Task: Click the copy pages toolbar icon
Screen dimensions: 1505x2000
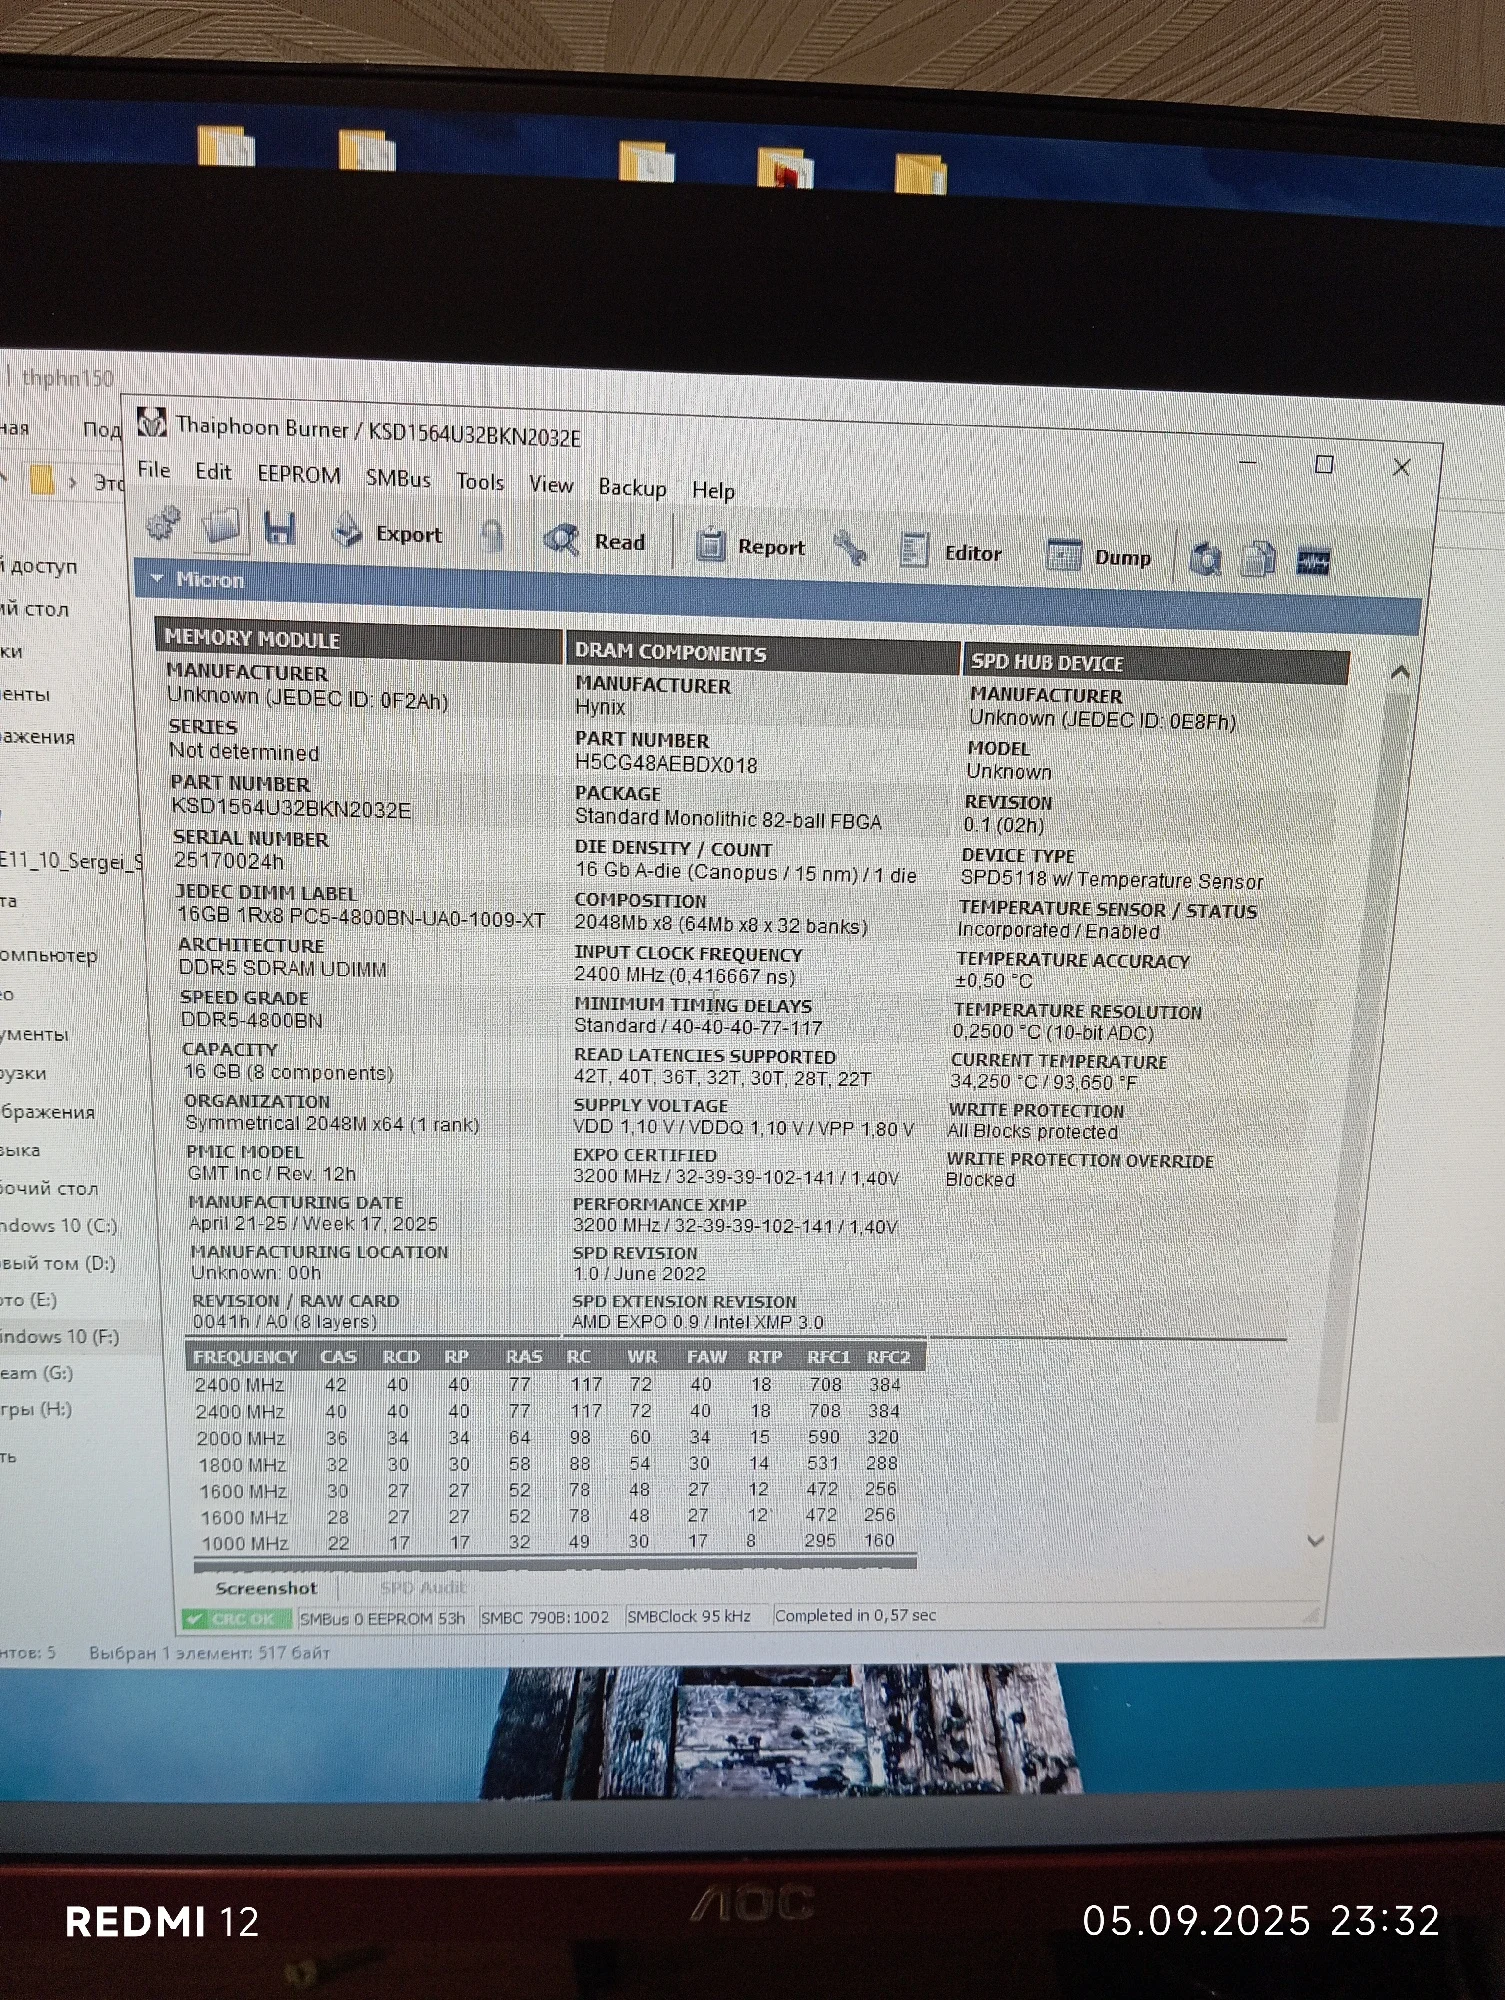Action: pos(1258,560)
